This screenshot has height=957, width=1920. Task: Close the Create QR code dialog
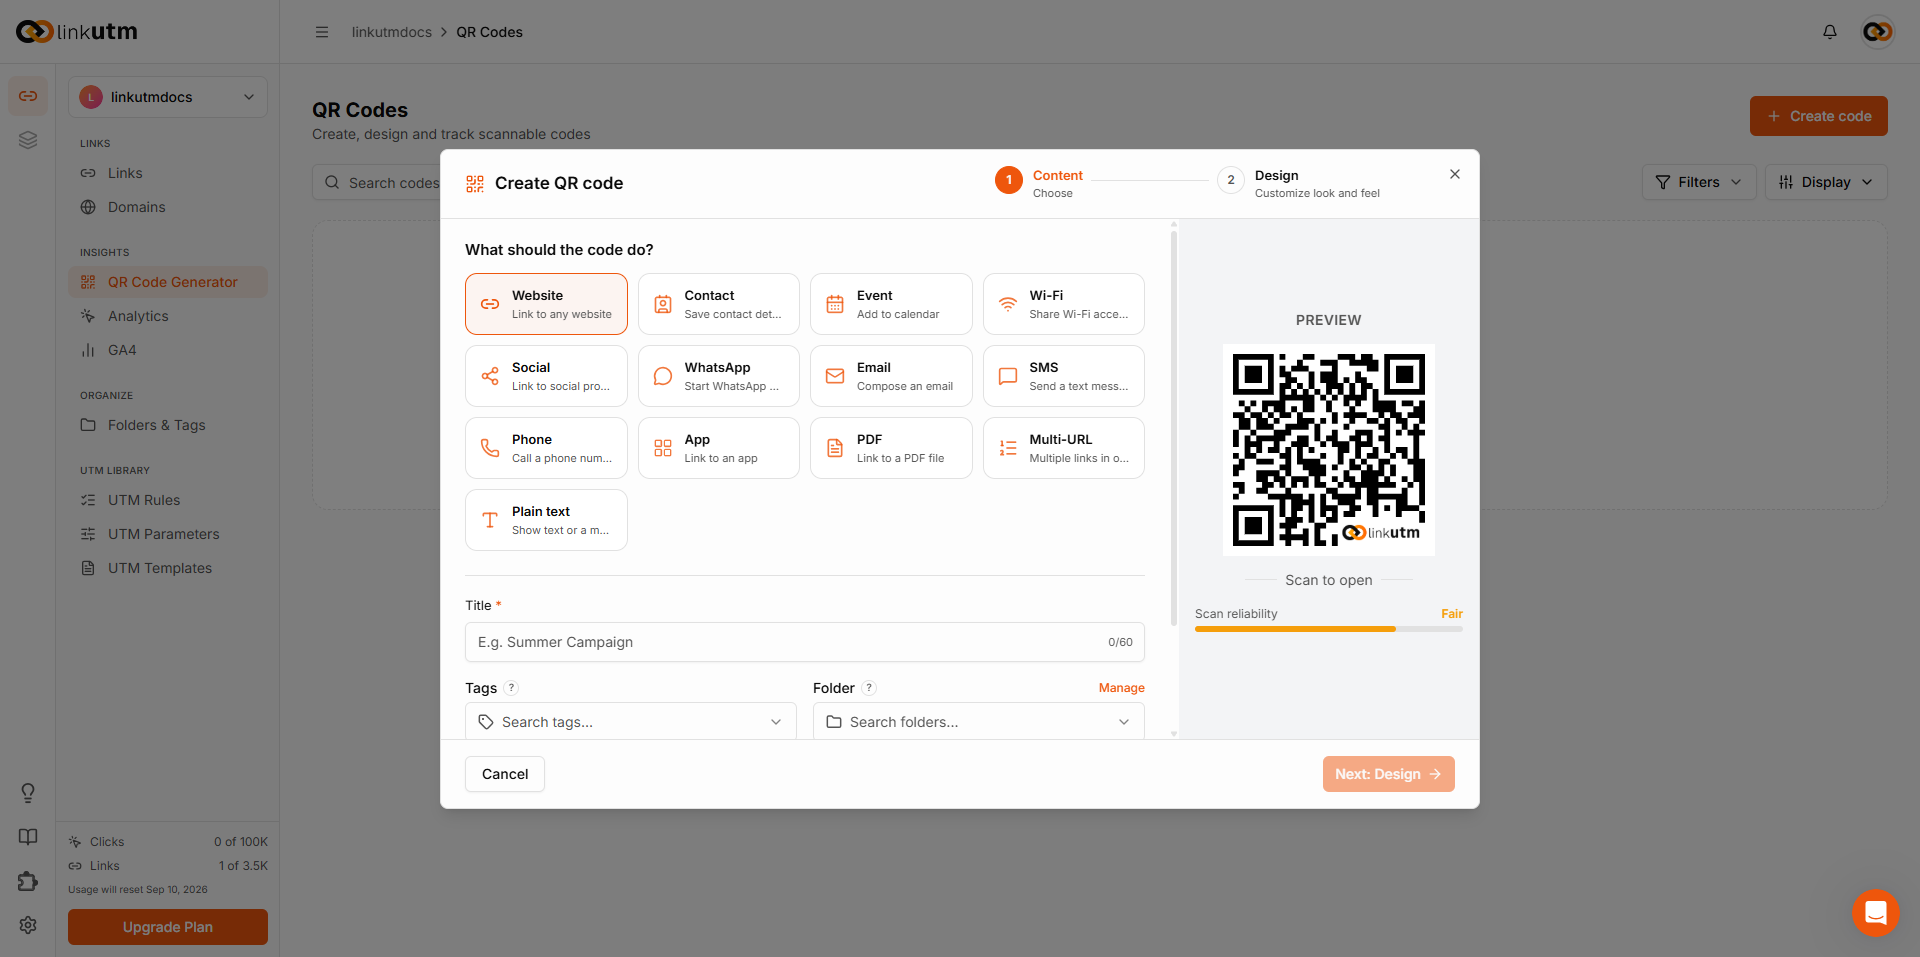pos(1455,174)
